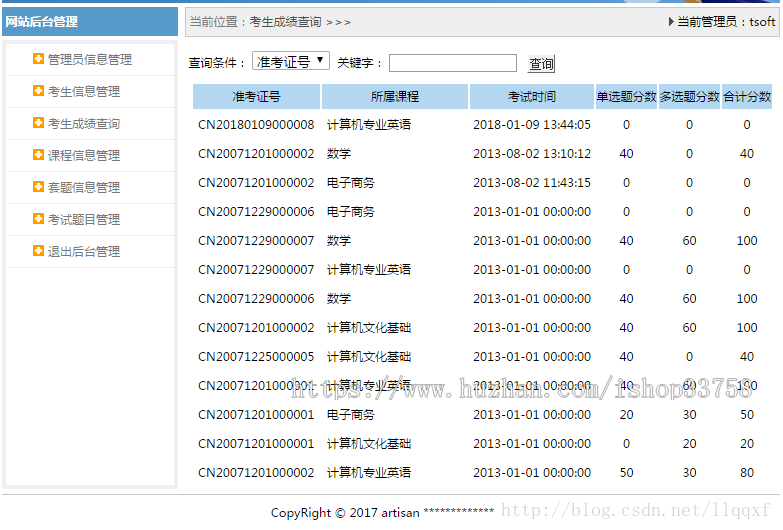Click exam time 2013-08-02 11:43:15
The height and width of the screenshot is (530, 783).
point(532,182)
